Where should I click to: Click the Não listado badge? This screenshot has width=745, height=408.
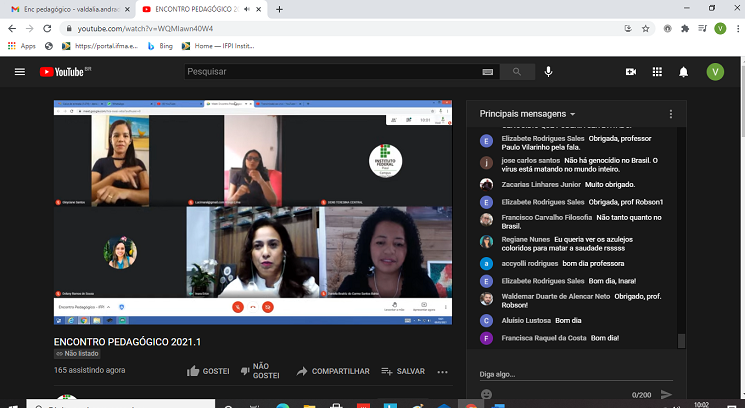click(x=77, y=353)
